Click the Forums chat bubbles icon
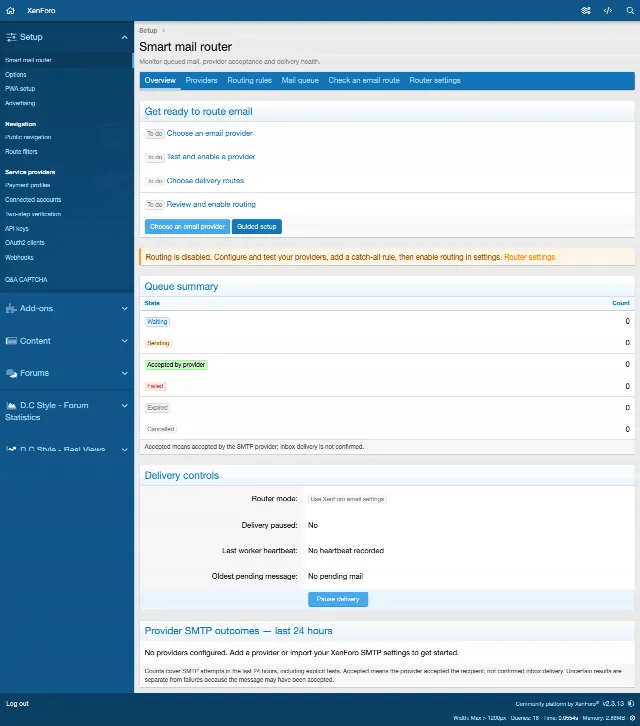The width and height of the screenshot is (640, 726). (11, 373)
